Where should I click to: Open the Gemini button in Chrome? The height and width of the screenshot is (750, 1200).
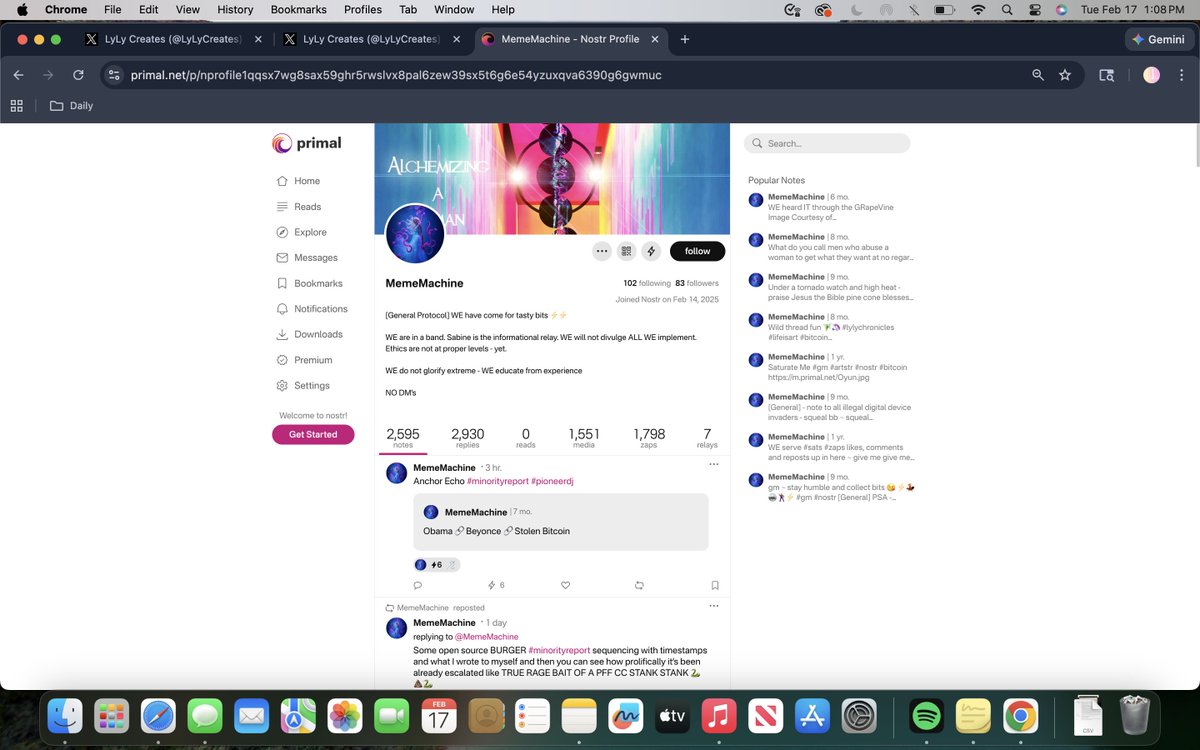pos(1159,40)
